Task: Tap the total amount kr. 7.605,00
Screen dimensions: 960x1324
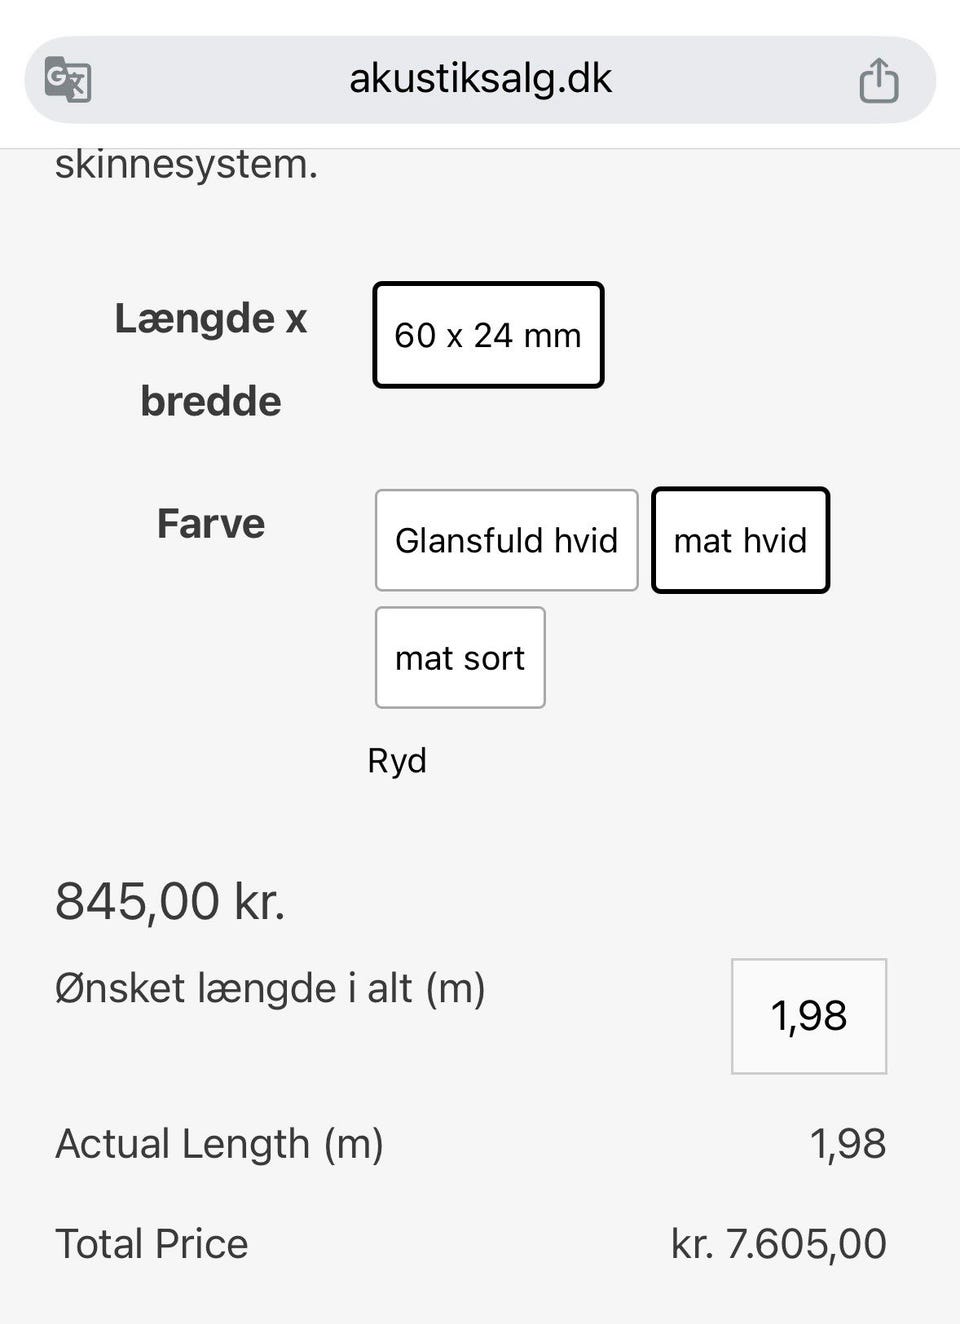Action: click(x=779, y=1244)
